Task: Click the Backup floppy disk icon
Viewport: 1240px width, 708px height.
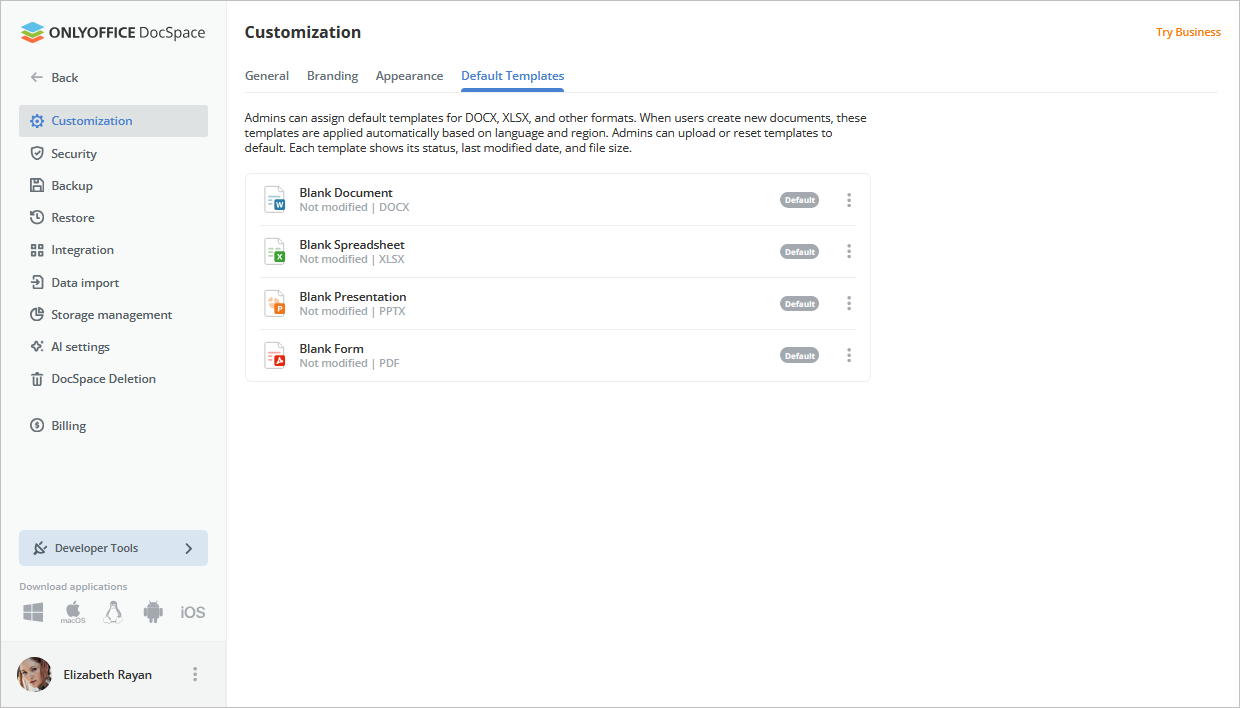Action: coord(37,185)
